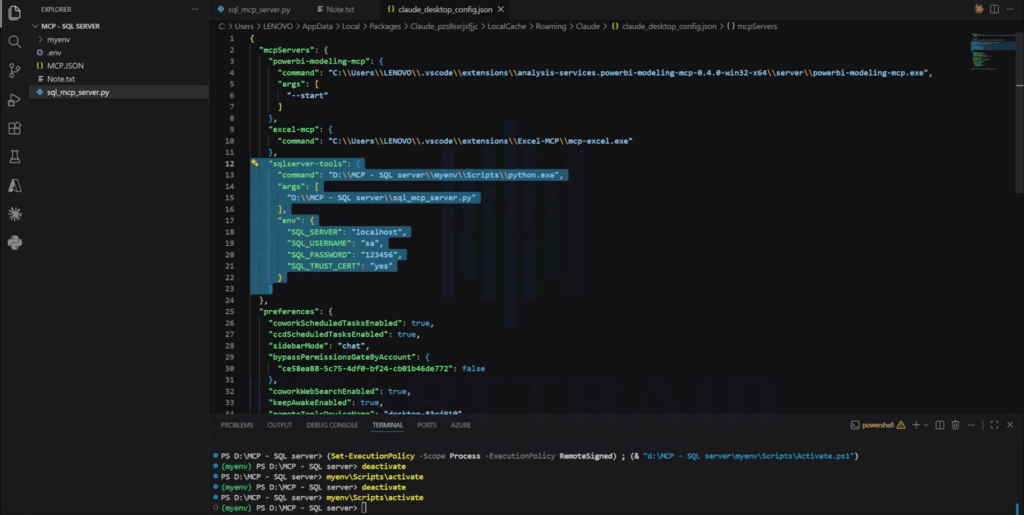Click LocalCache breadcrumb segment
Screen dimensions: 1024x515
[507, 26]
